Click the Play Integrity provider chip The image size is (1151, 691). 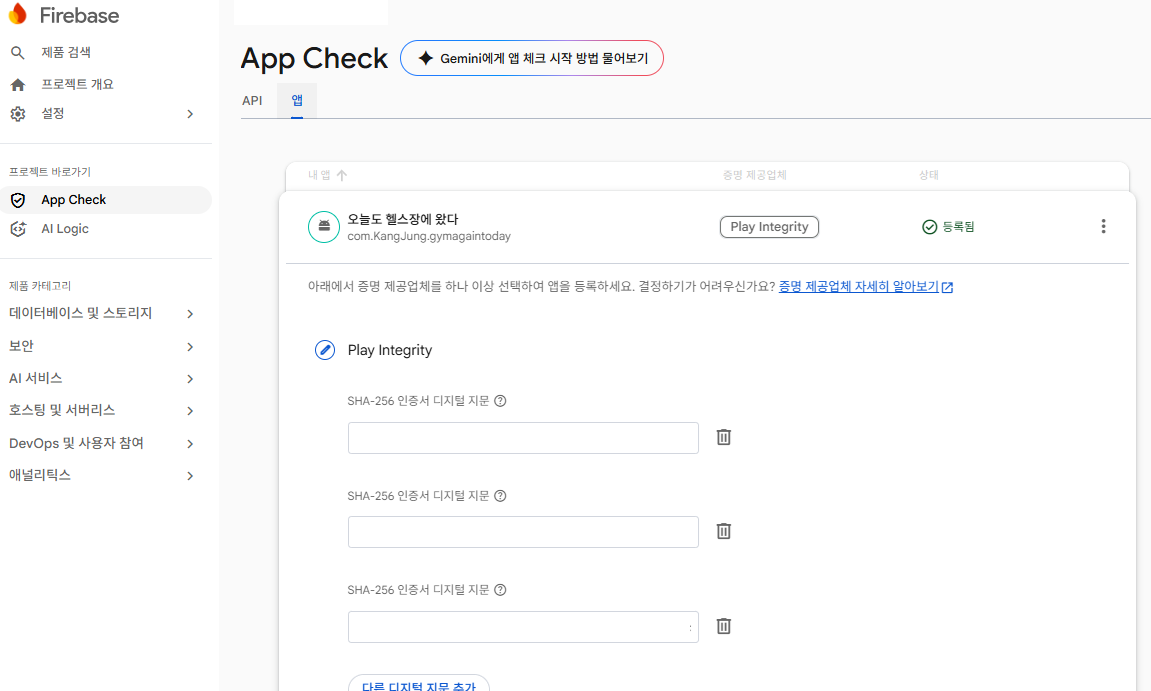click(769, 227)
